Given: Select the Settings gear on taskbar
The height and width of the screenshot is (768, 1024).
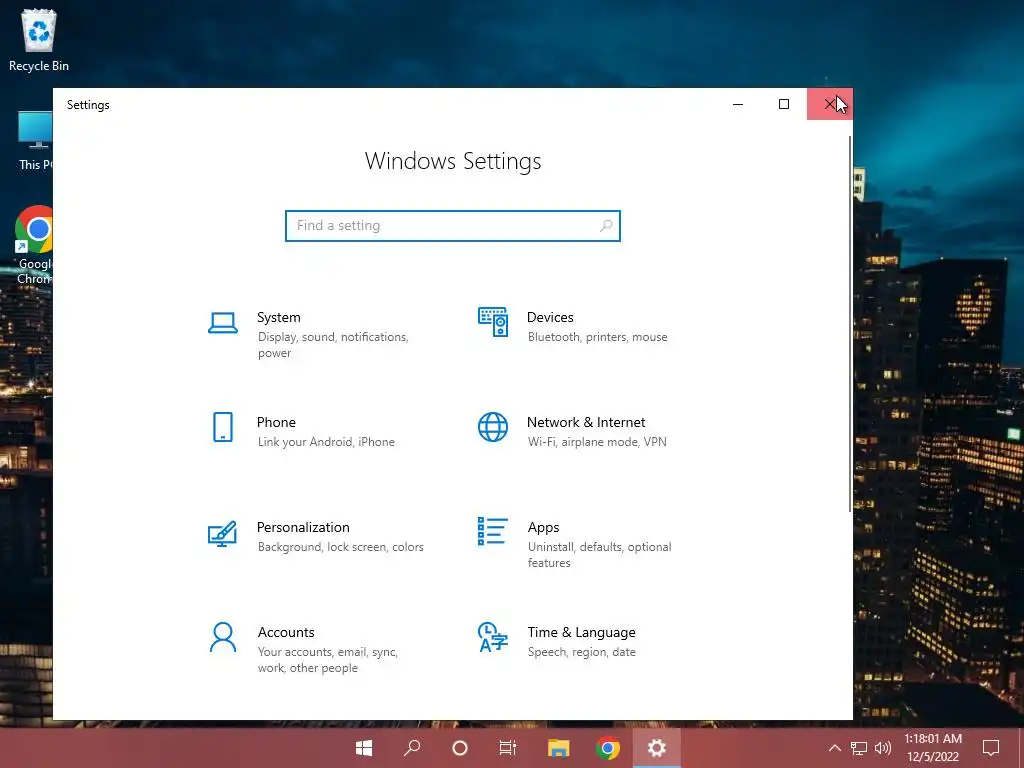Looking at the screenshot, I should coord(656,748).
